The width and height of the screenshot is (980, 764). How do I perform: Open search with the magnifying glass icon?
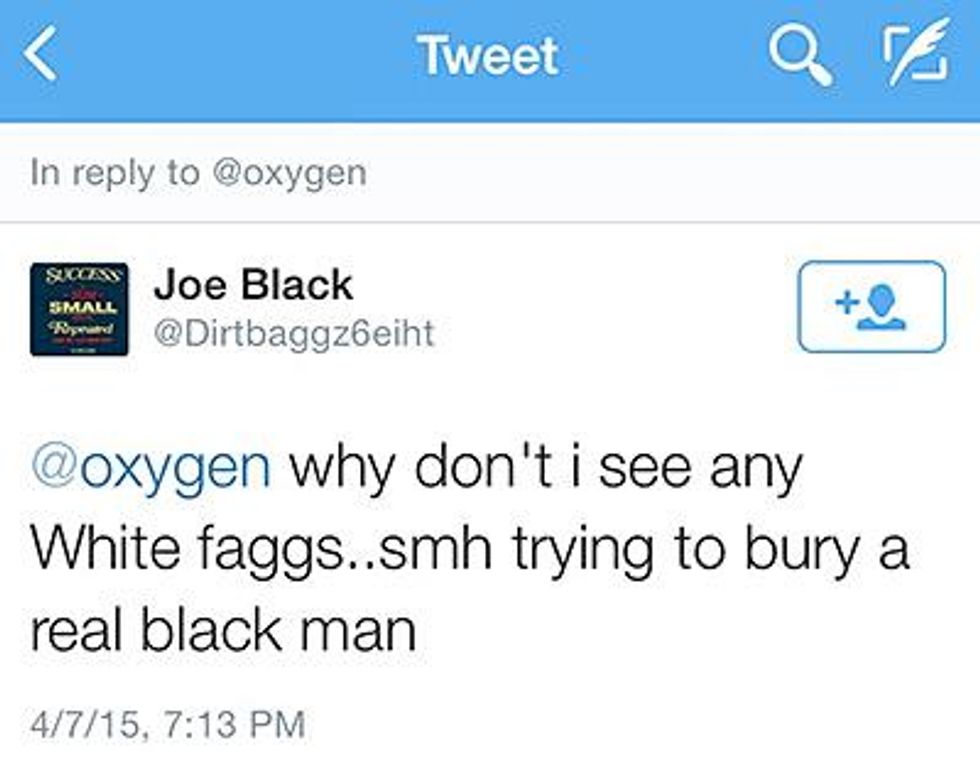coord(801,55)
